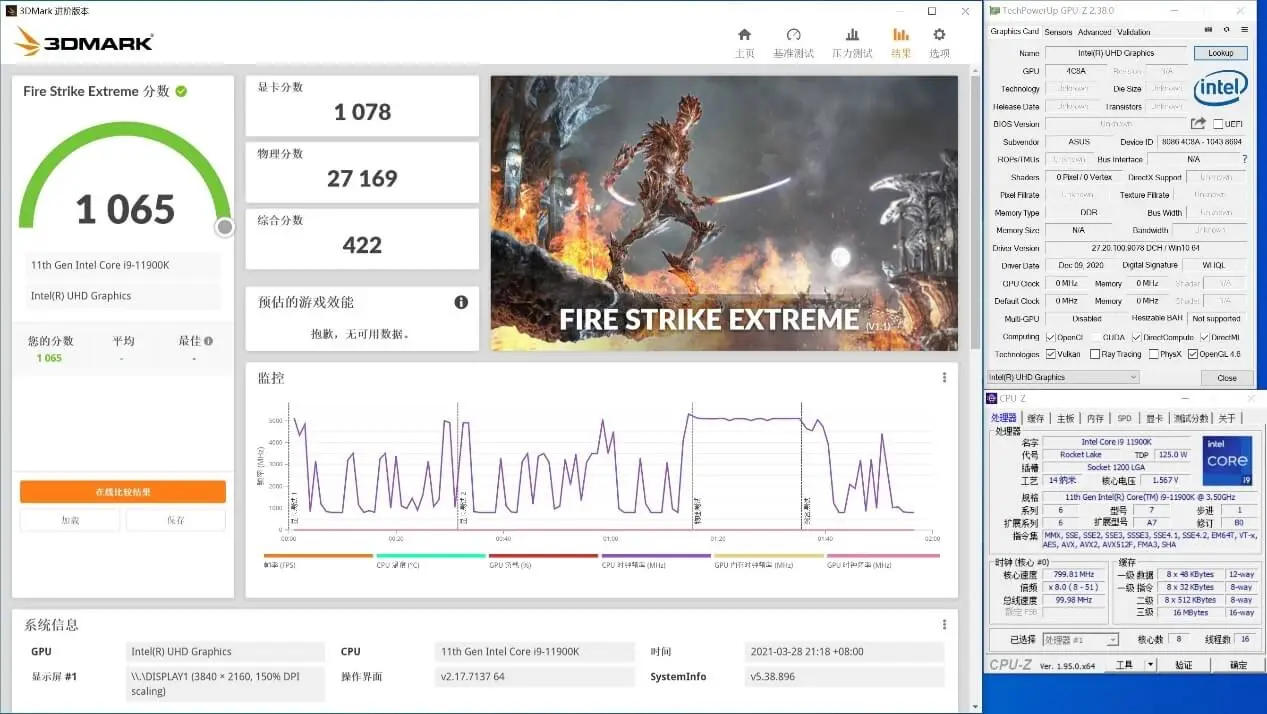1267x714 pixels.
Task: Toggle the OpenGL 4.6 checkbox
Action: pos(1194,354)
